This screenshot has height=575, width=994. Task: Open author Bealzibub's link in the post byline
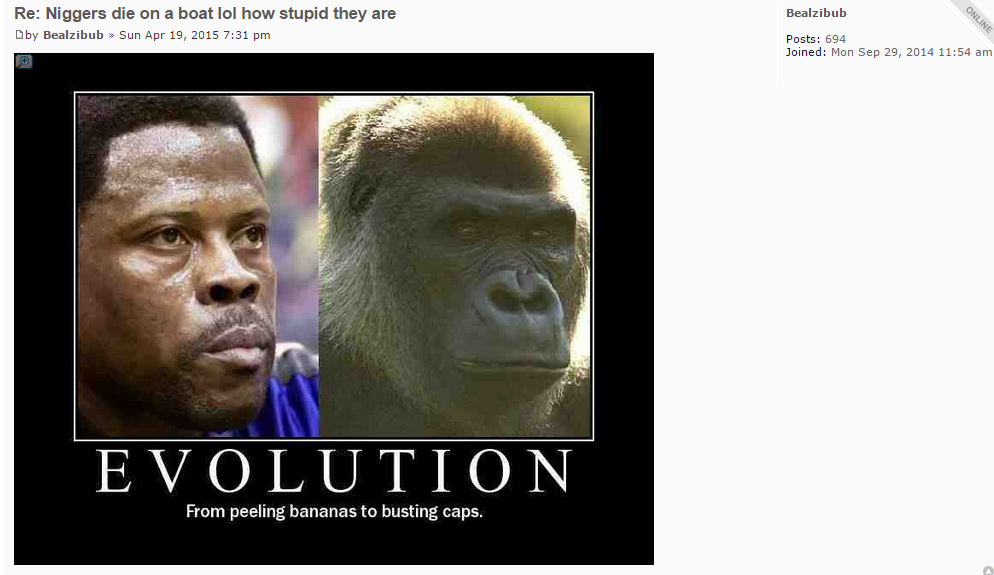point(73,35)
